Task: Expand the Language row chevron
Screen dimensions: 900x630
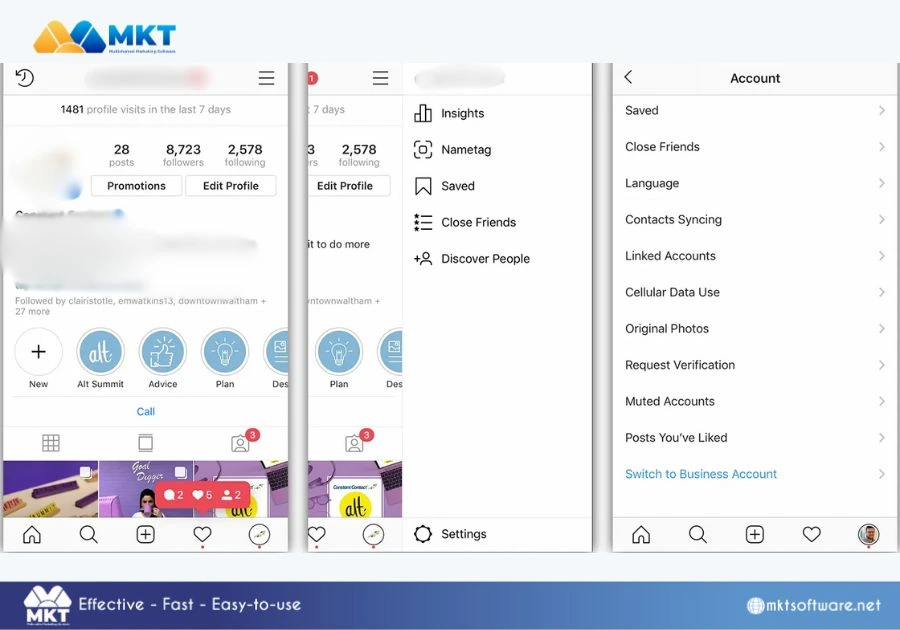Action: click(x=882, y=183)
